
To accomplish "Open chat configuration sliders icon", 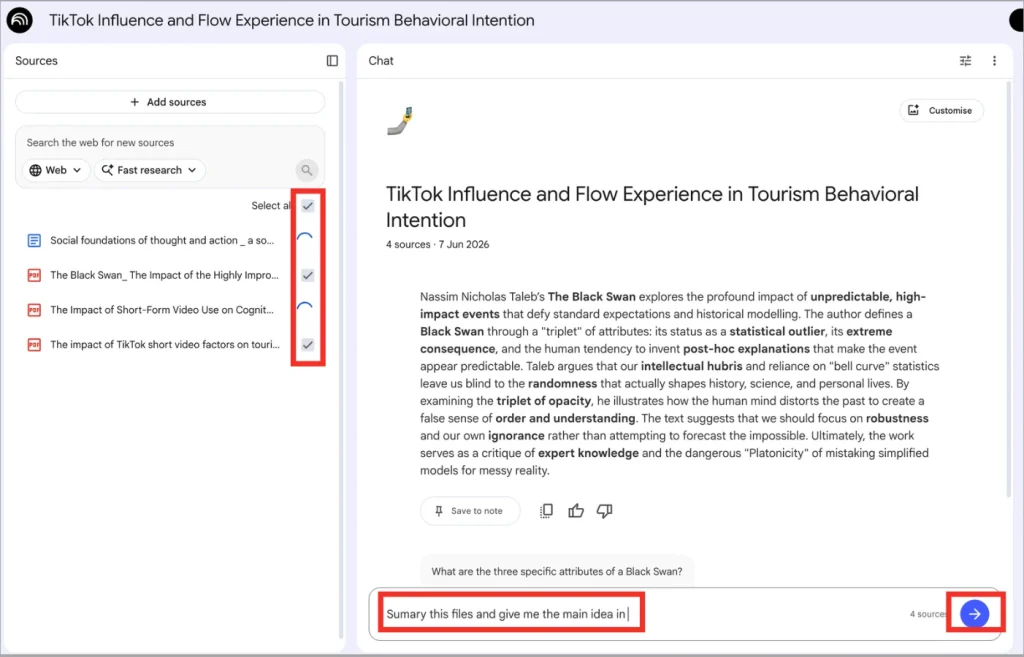I will (965, 61).
